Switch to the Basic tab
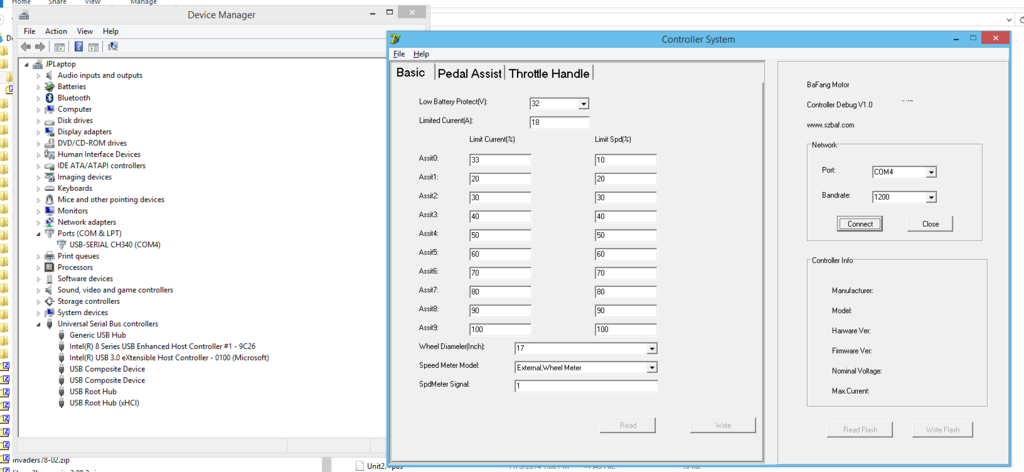 [x=411, y=72]
